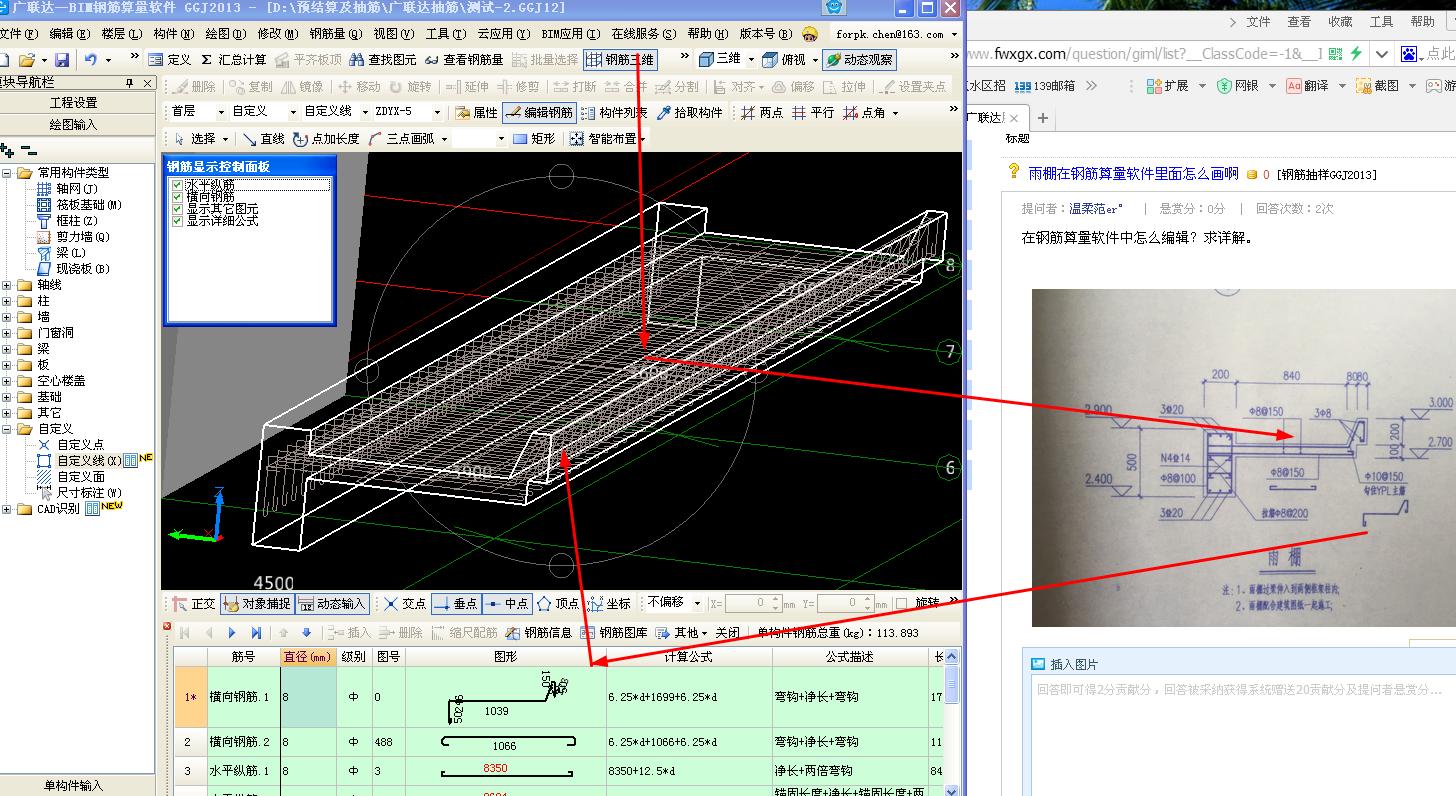This screenshot has width=1456, height=796.
Task: Expand the 墙 tree folder
Action: [x=8, y=317]
